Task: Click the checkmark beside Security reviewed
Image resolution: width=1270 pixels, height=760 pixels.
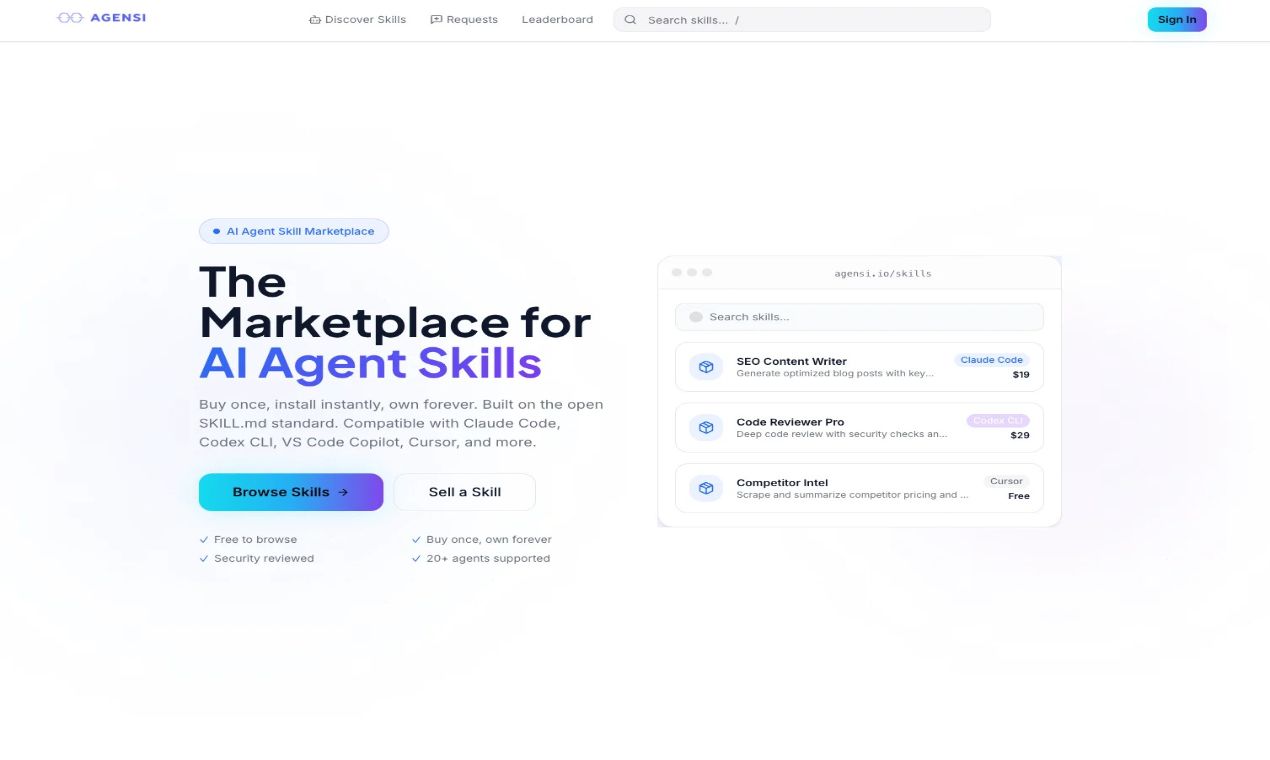Action: coord(204,558)
